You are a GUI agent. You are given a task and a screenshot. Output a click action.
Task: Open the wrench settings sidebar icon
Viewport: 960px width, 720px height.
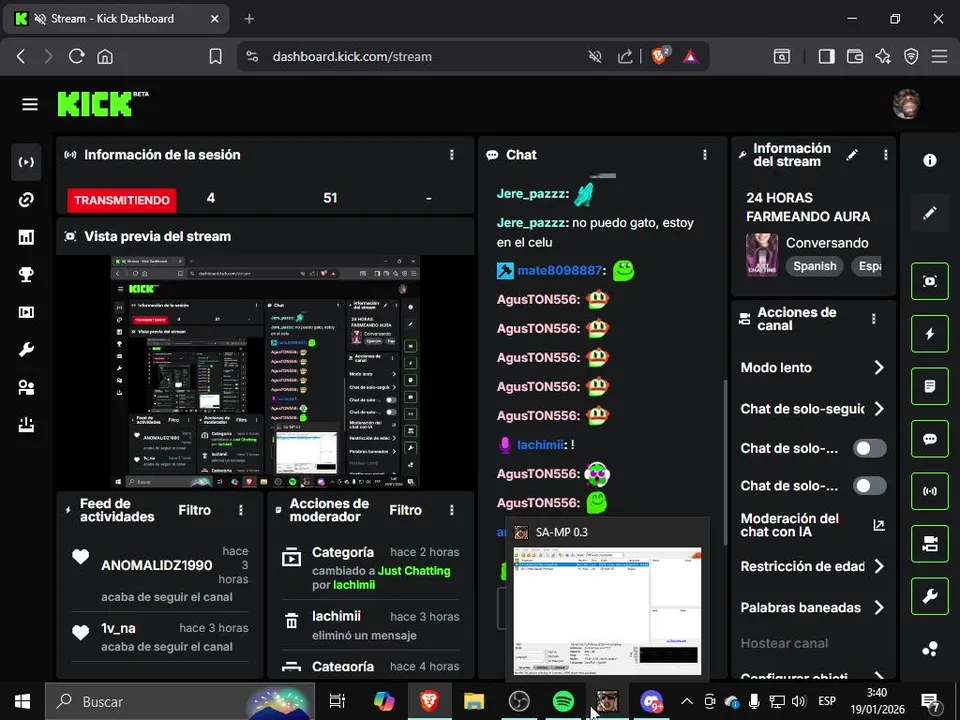coord(26,350)
